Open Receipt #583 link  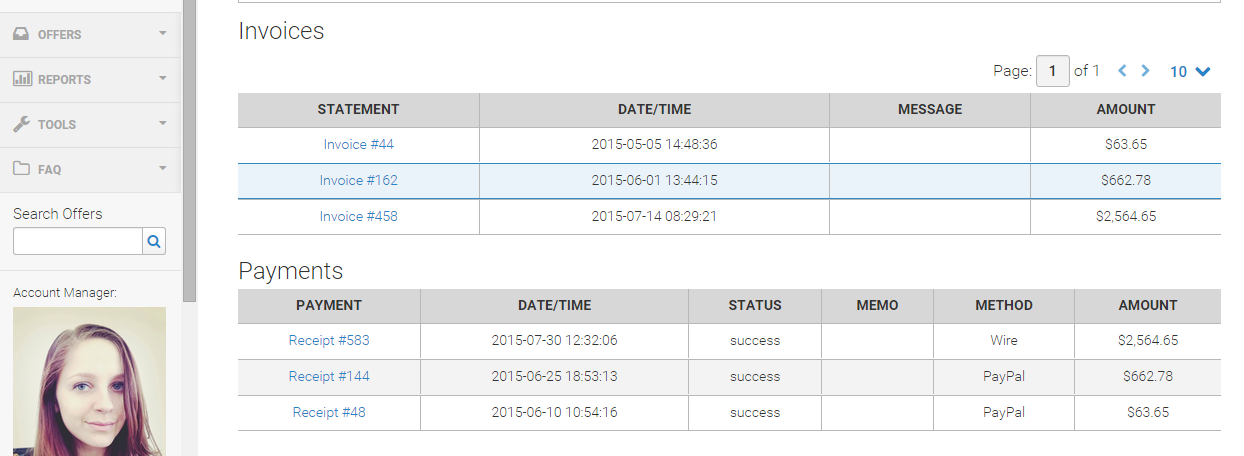tap(329, 341)
